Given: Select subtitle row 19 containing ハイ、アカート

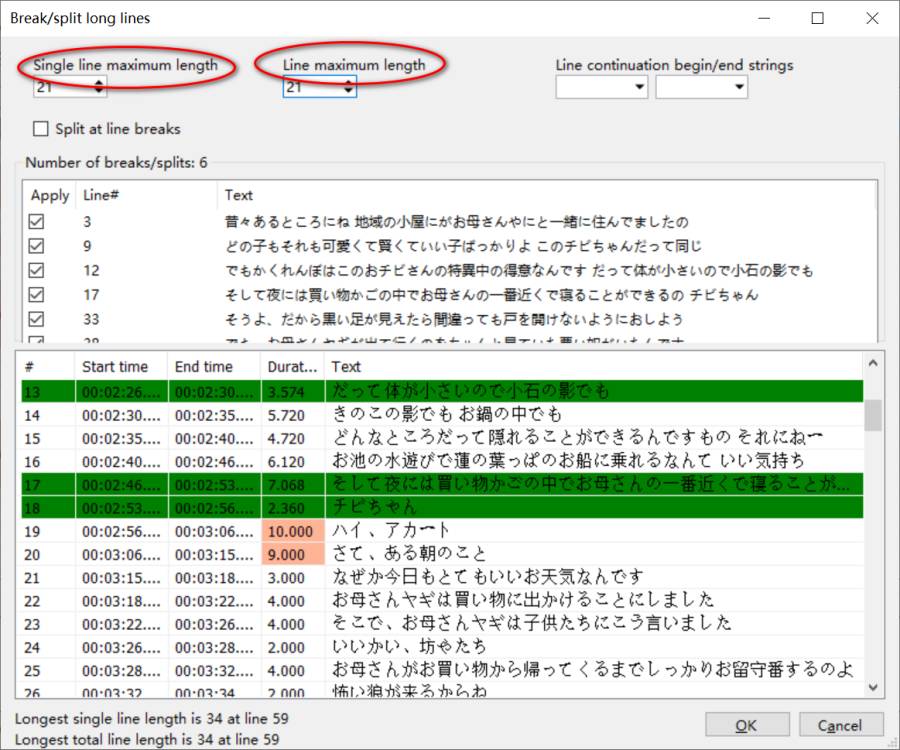Looking at the screenshot, I should click(400, 531).
